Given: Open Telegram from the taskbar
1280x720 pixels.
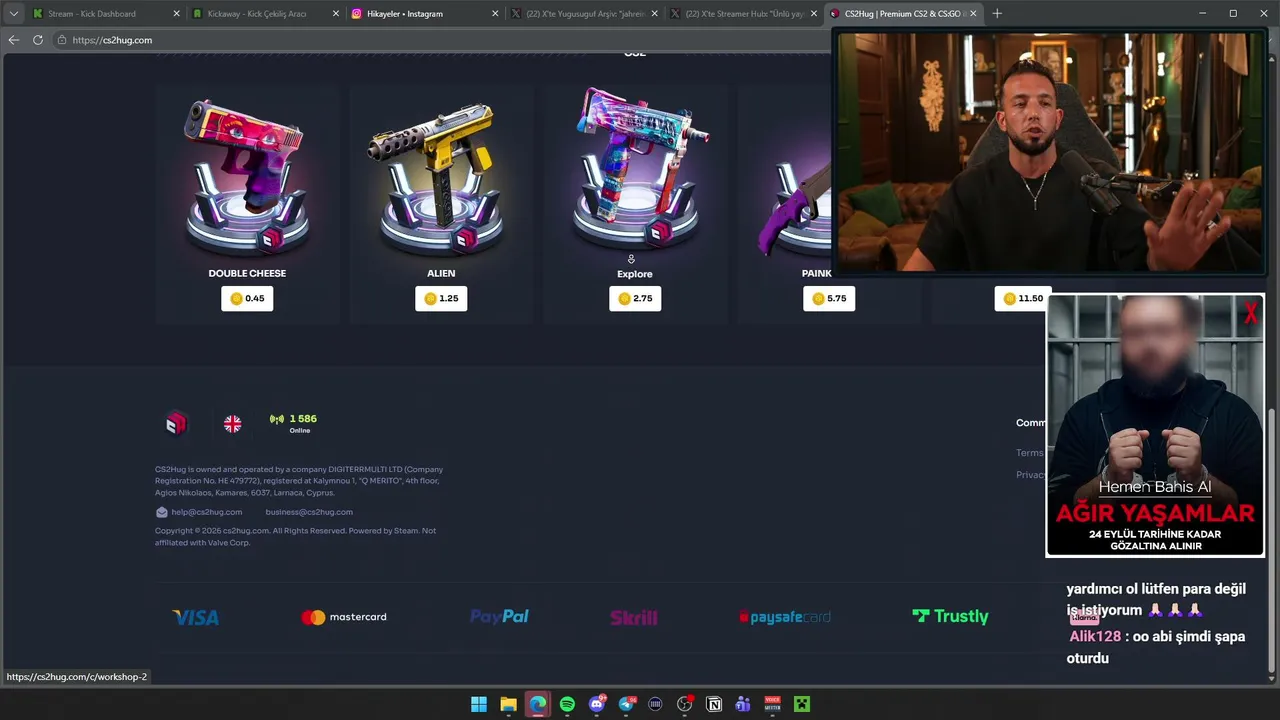Looking at the screenshot, I should click(627, 704).
